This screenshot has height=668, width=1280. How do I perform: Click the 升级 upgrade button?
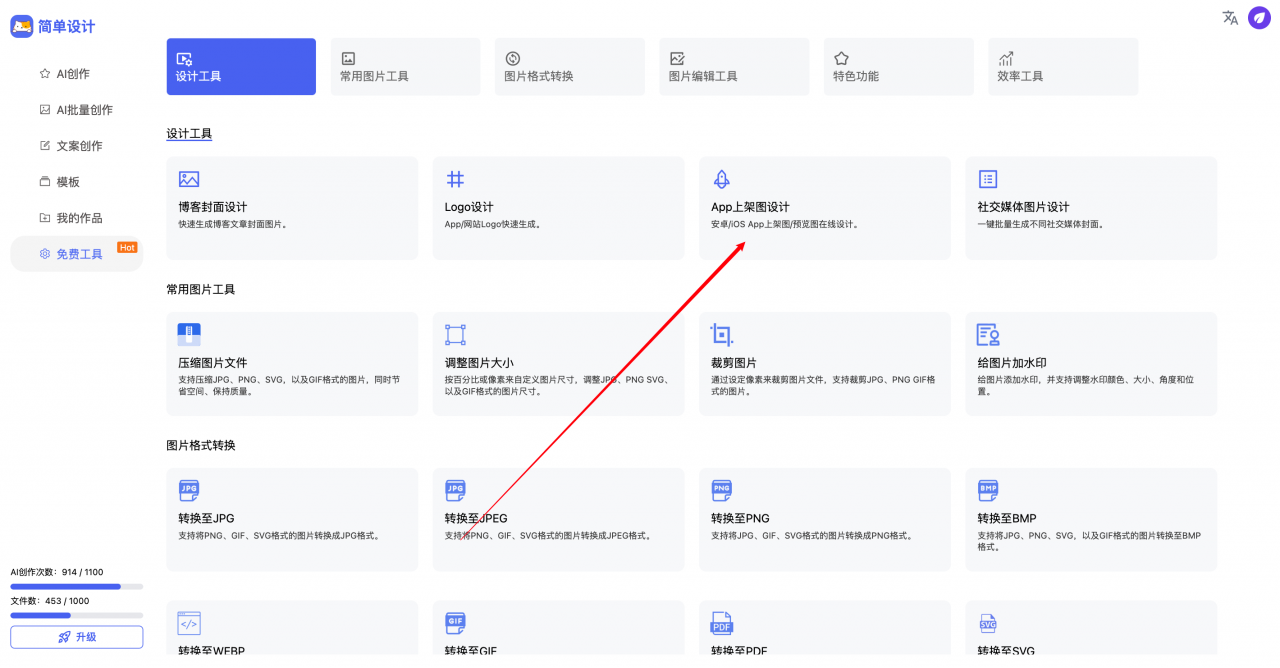pyautogui.click(x=77, y=637)
